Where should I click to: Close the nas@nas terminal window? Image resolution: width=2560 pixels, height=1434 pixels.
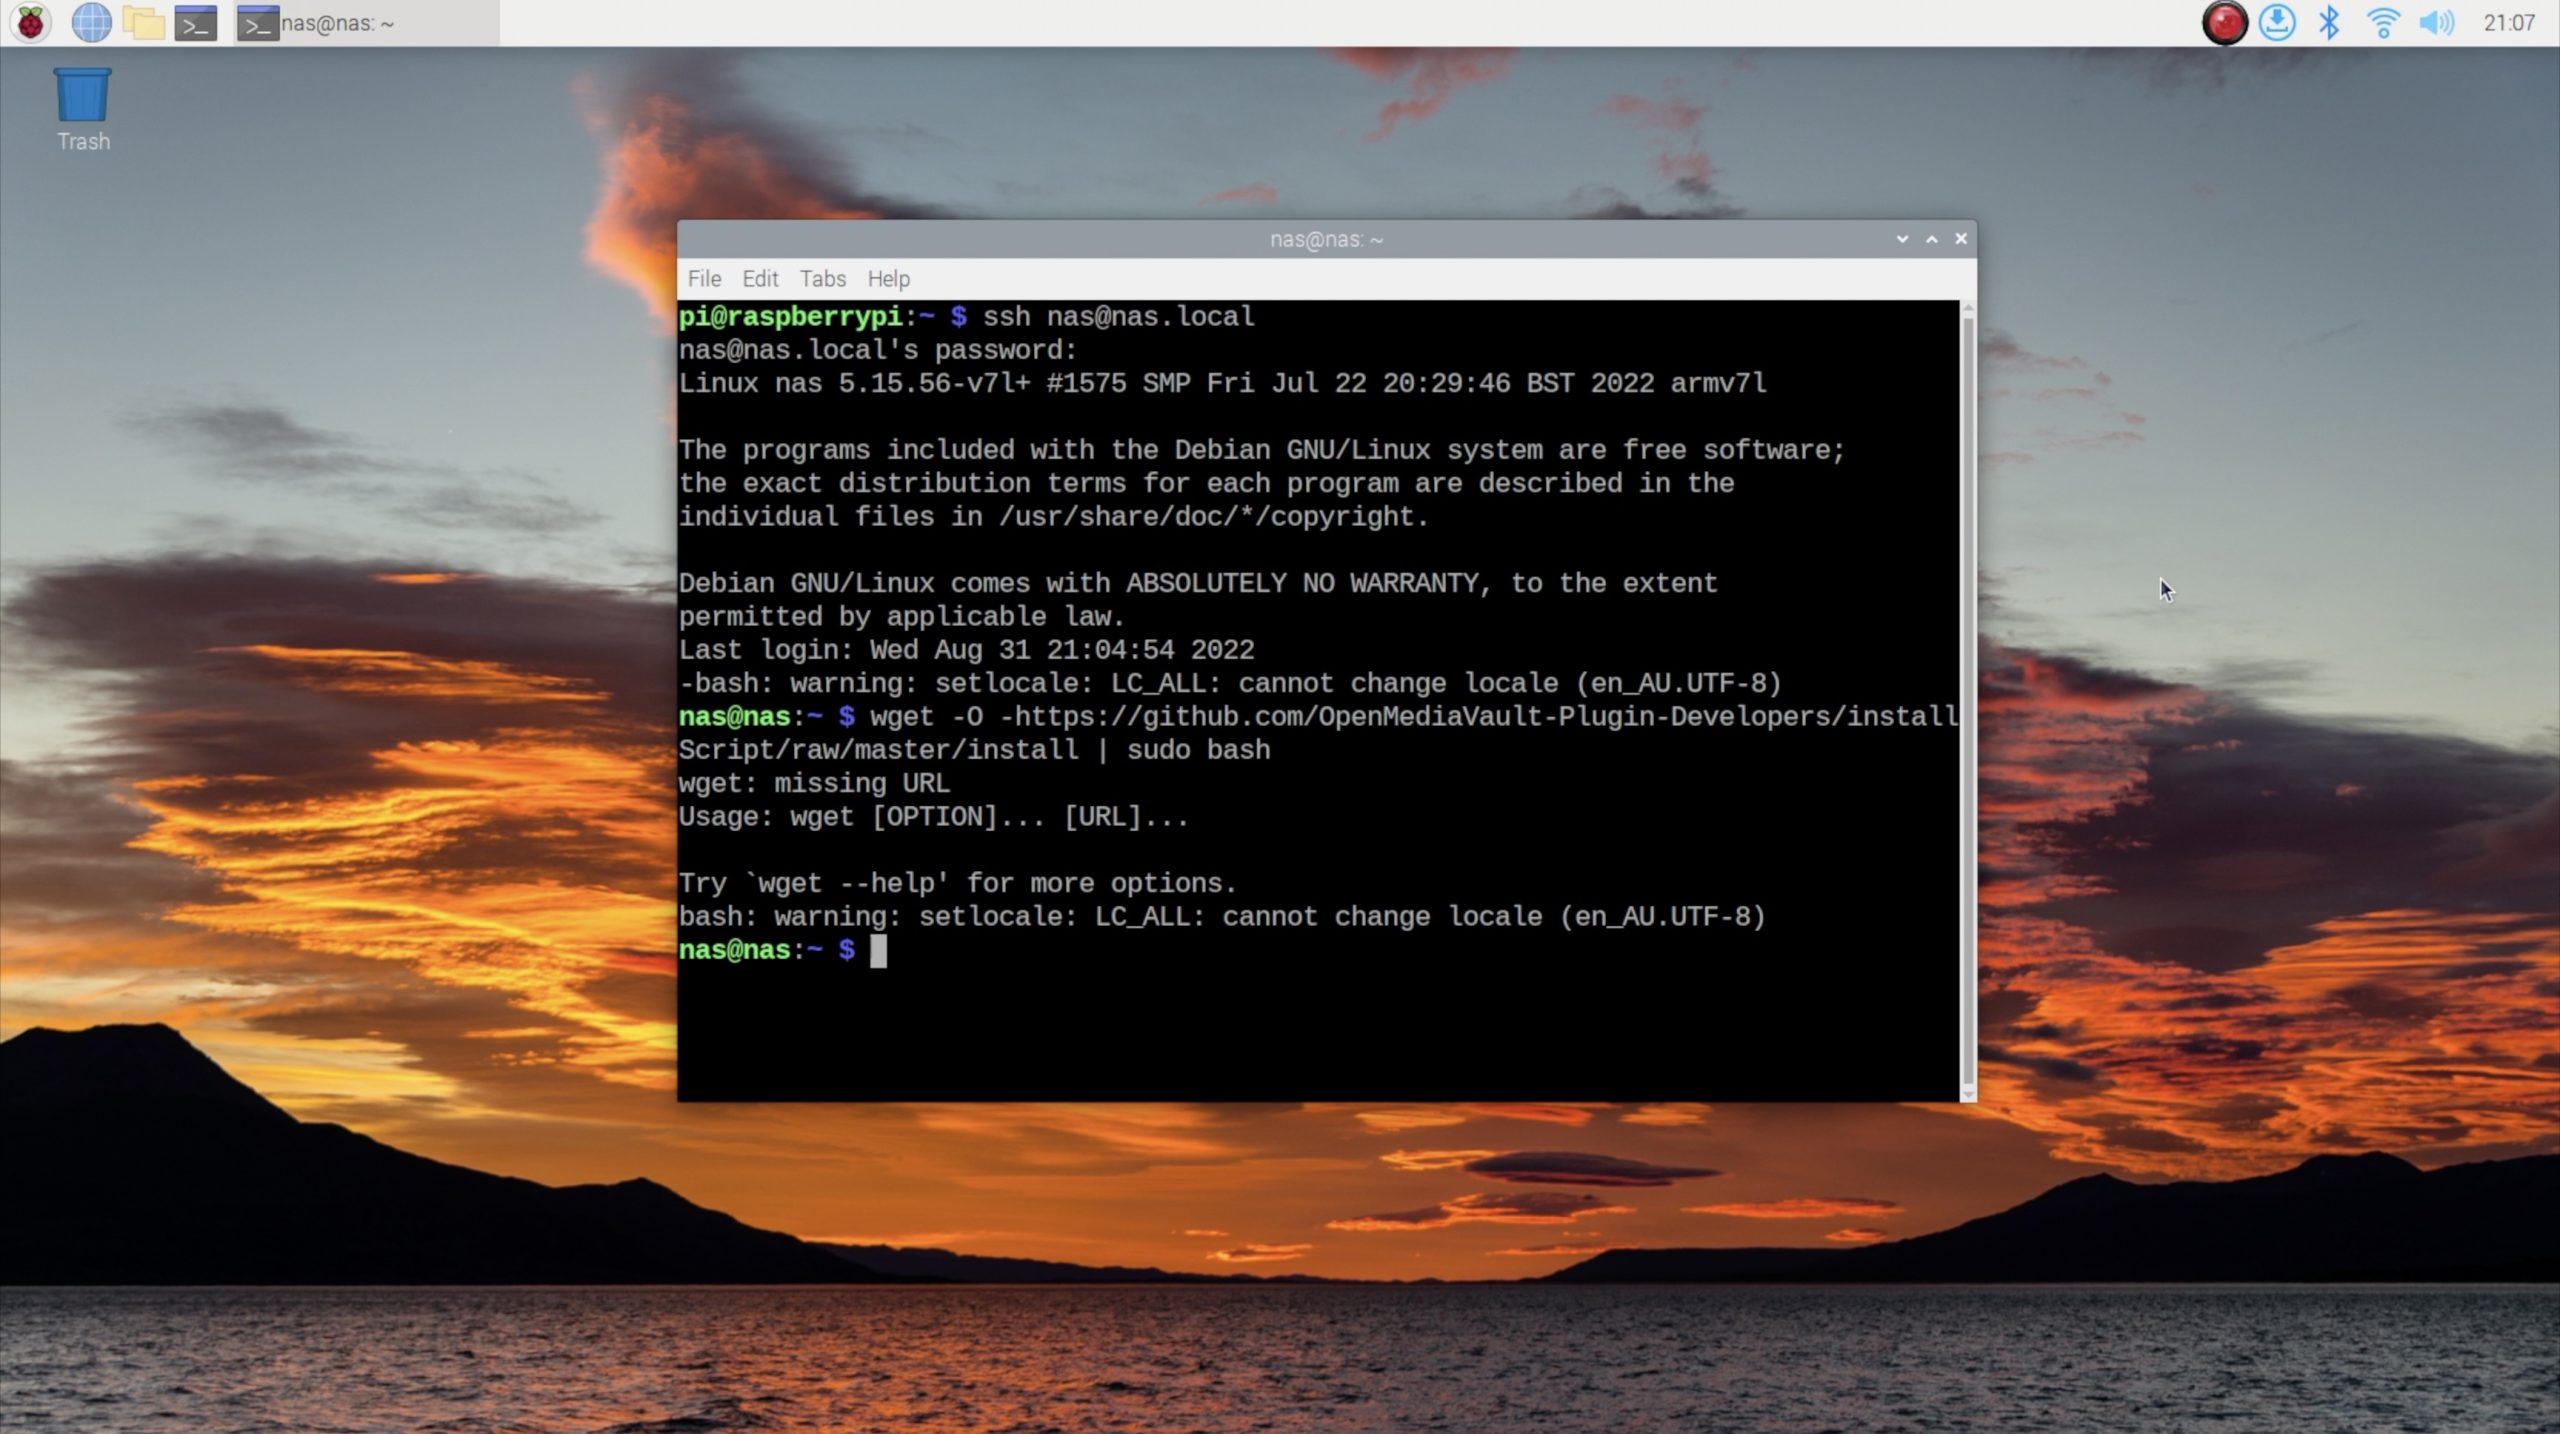(1961, 239)
